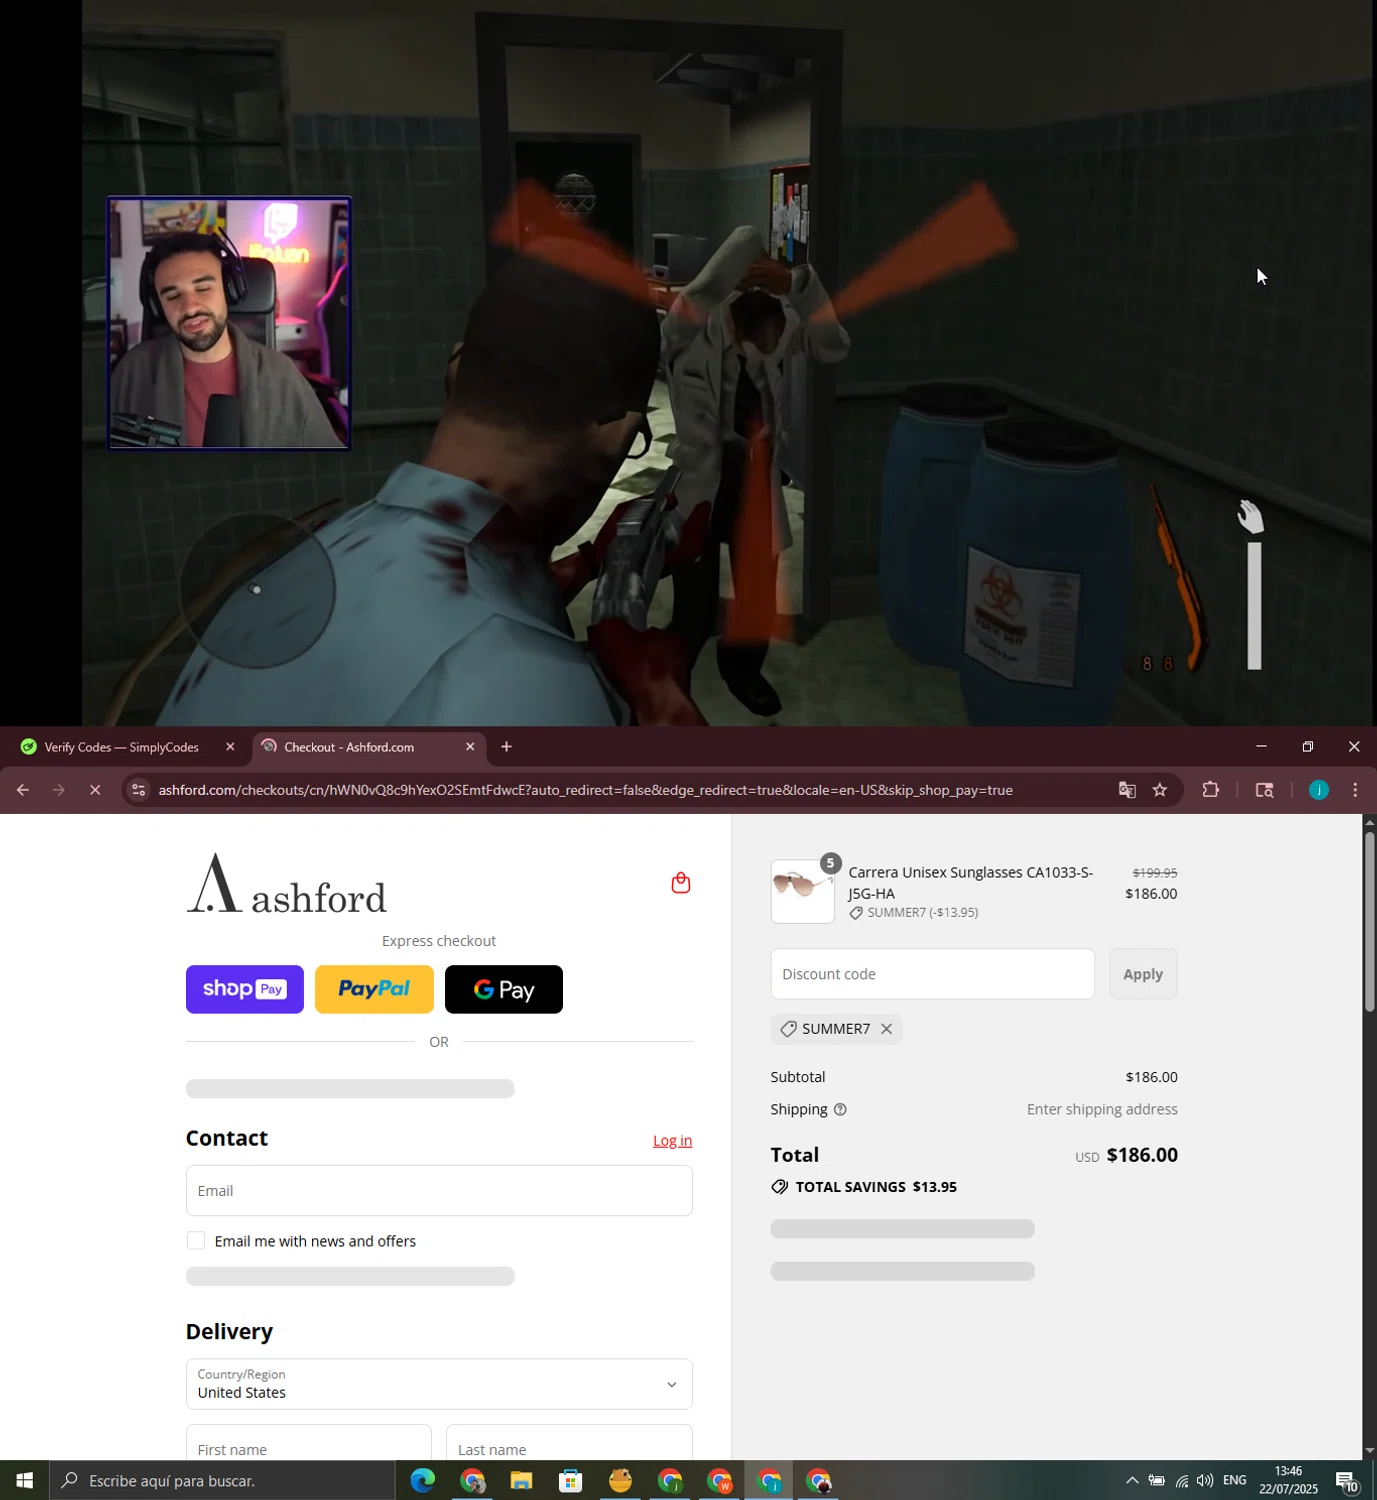Bookmark this page with the star icon

pyautogui.click(x=1160, y=790)
